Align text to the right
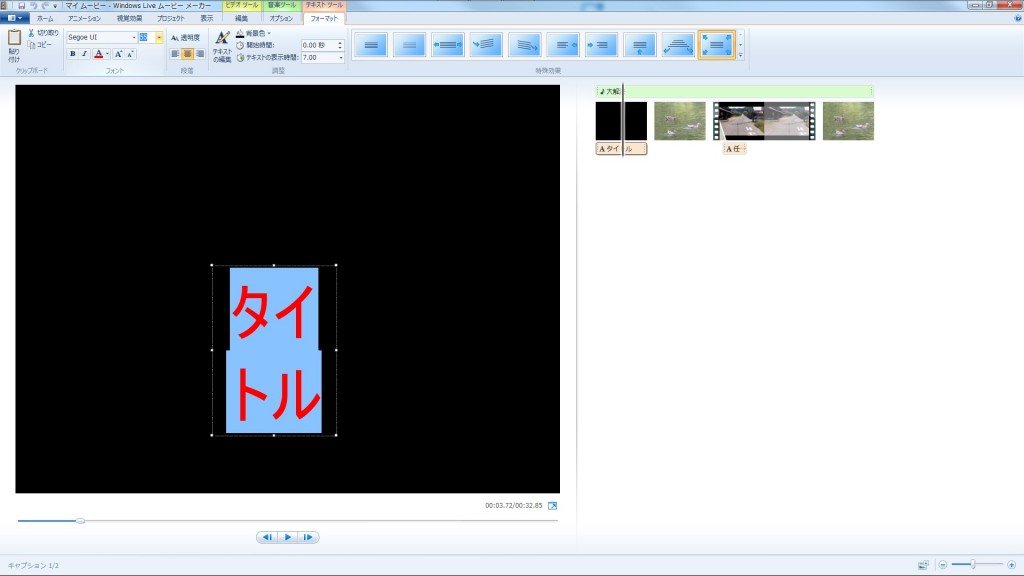This screenshot has height=576, width=1024. click(200, 54)
